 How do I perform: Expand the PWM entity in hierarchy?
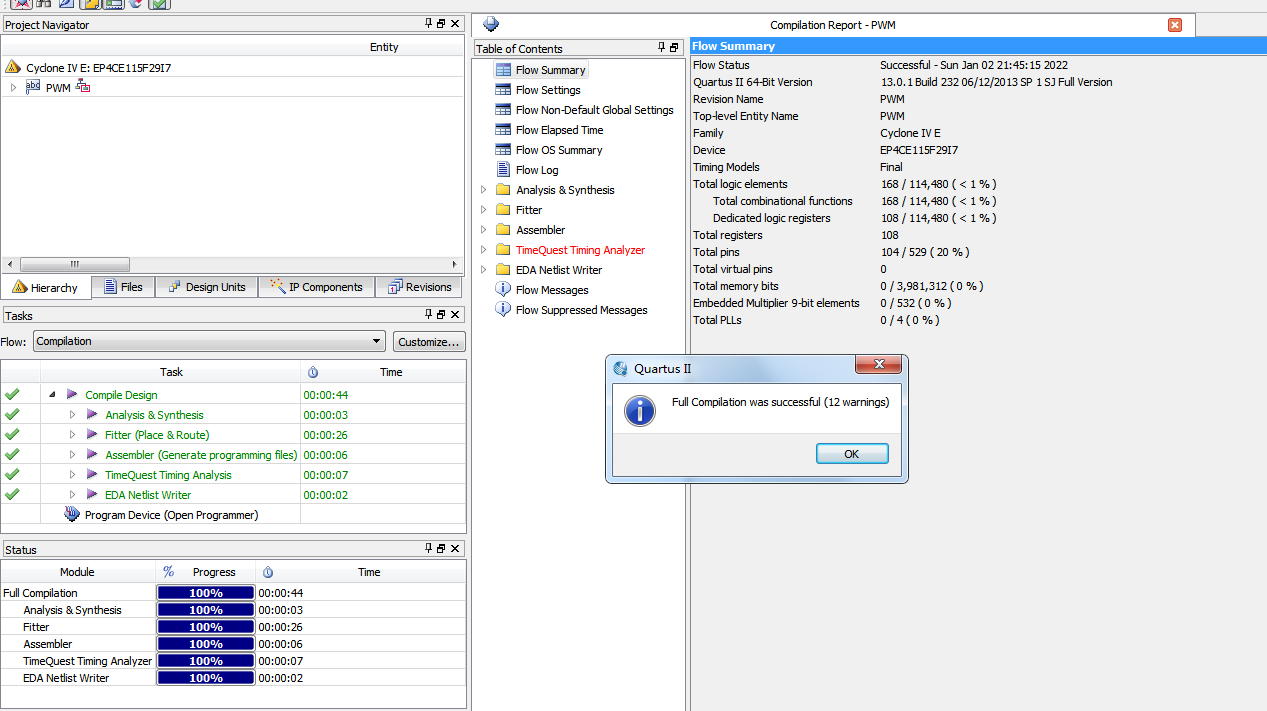click(x=13, y=88)
